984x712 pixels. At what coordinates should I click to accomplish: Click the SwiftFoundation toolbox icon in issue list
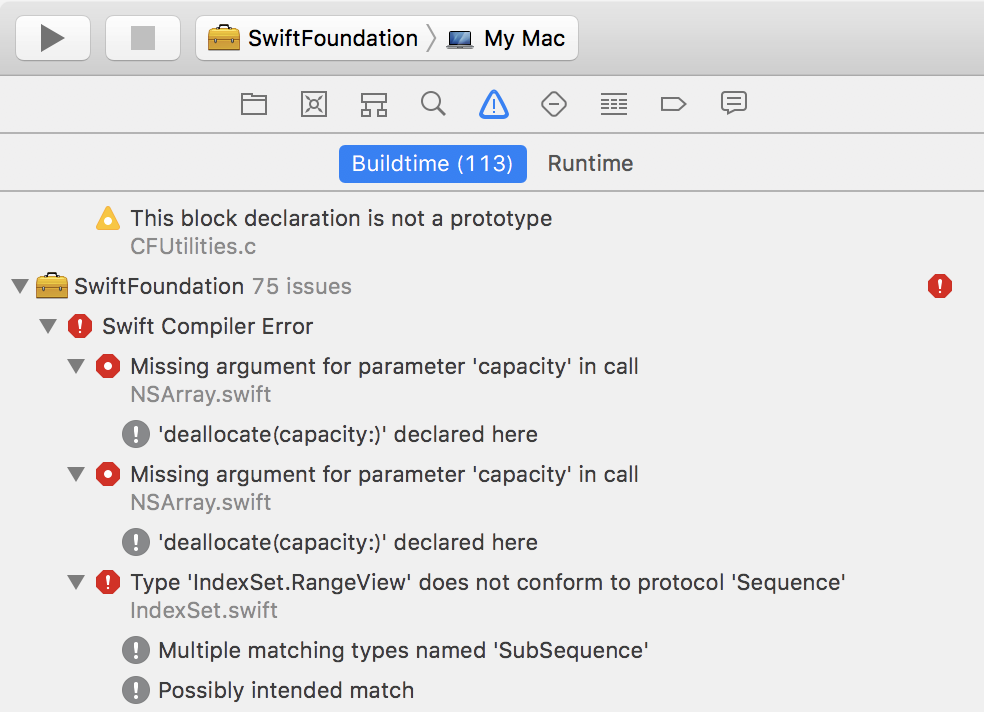52,285
